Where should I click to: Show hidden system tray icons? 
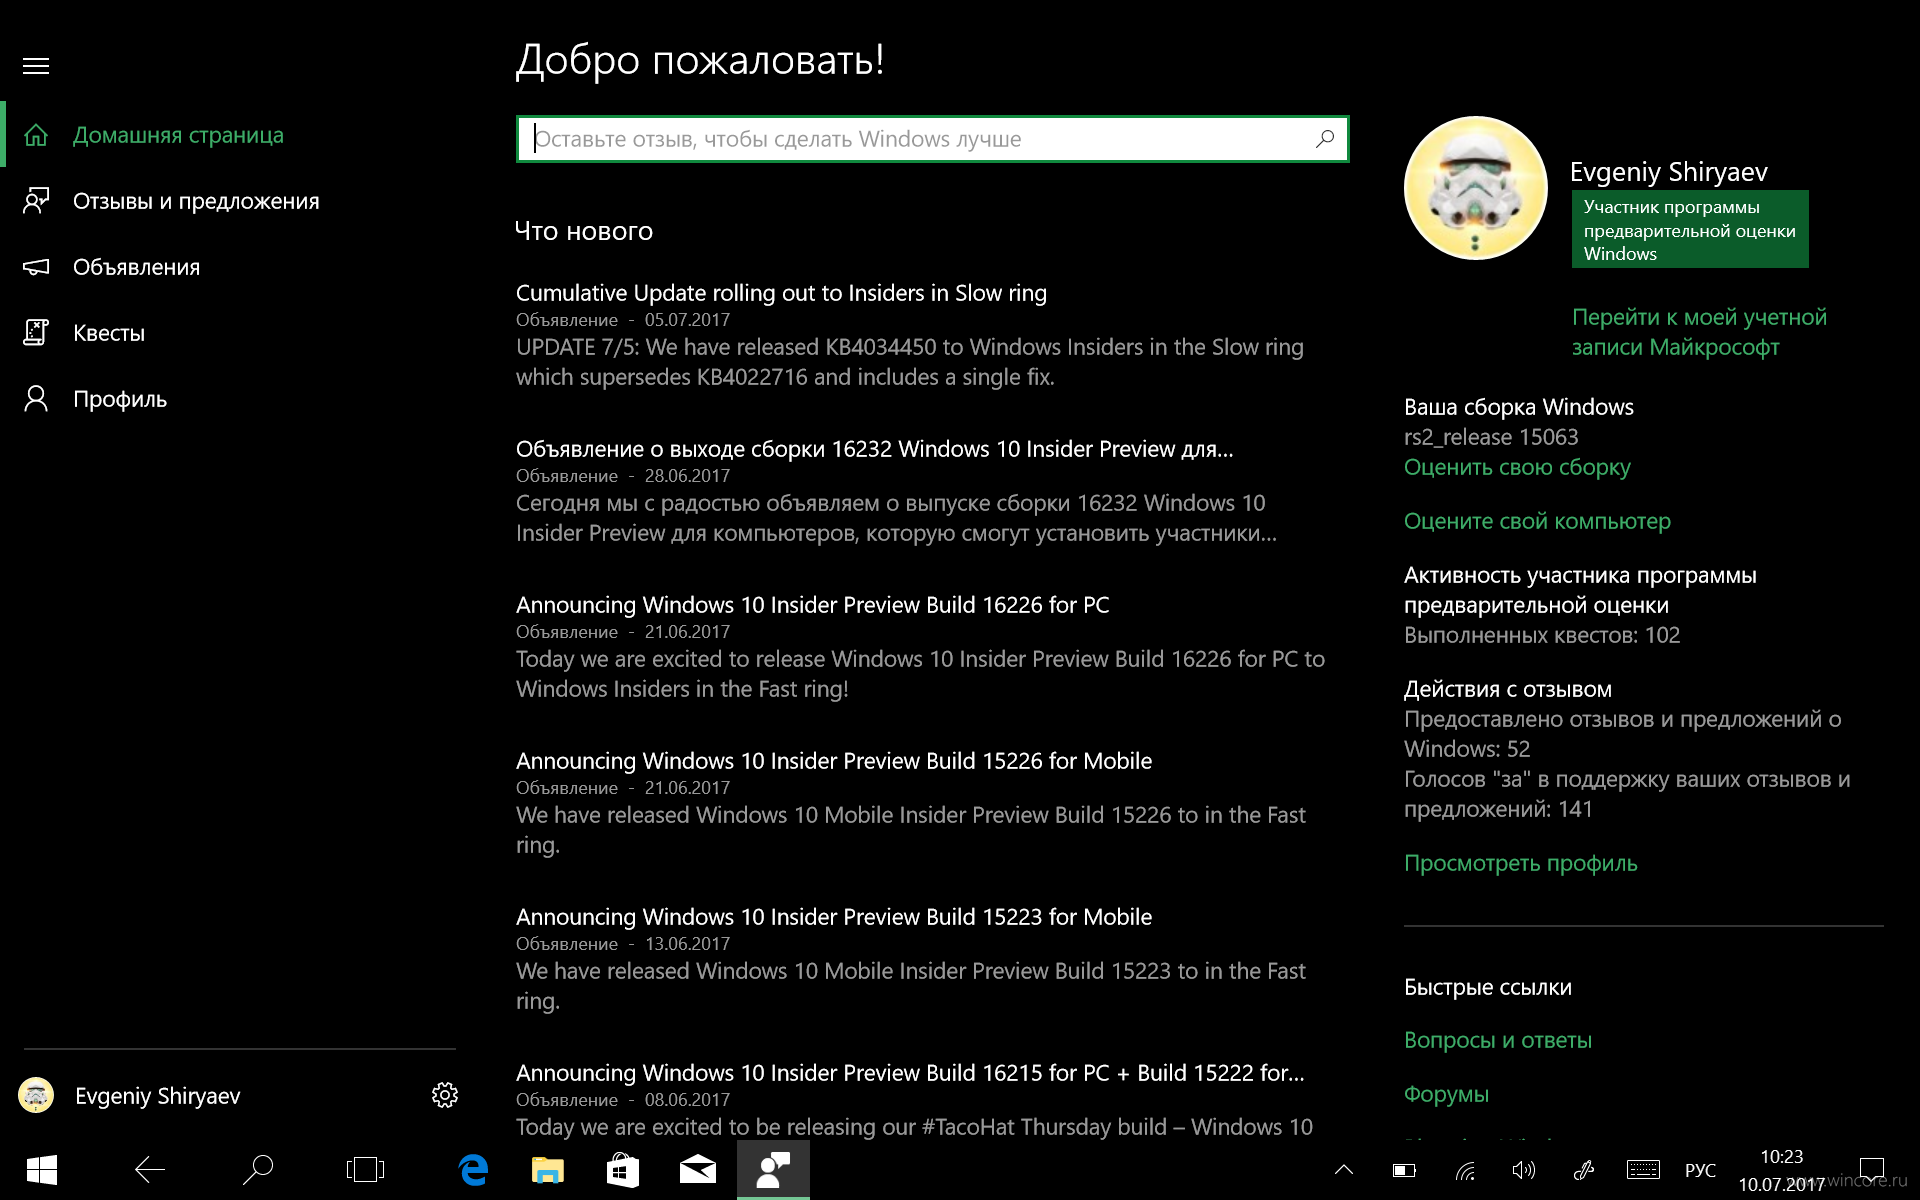coord(1344,1169)
